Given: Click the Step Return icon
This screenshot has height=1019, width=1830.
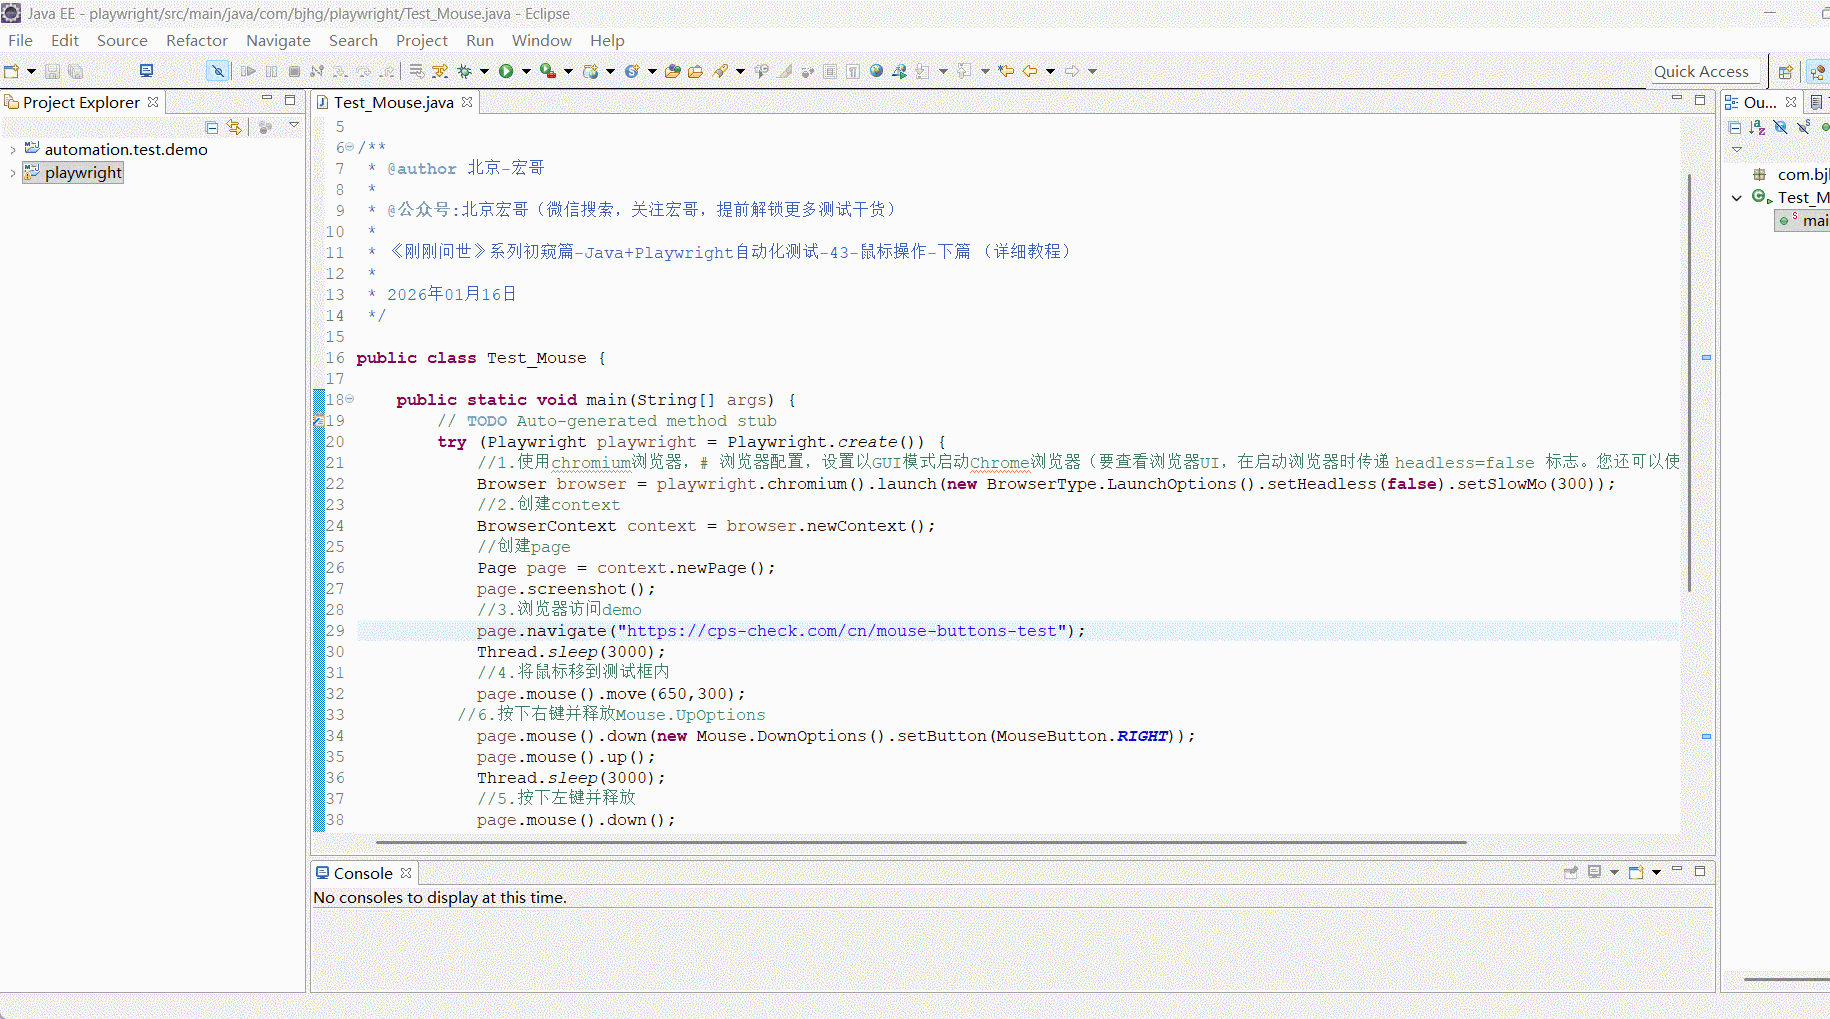Looking at the screenshot, I should [x=387, y=71].
